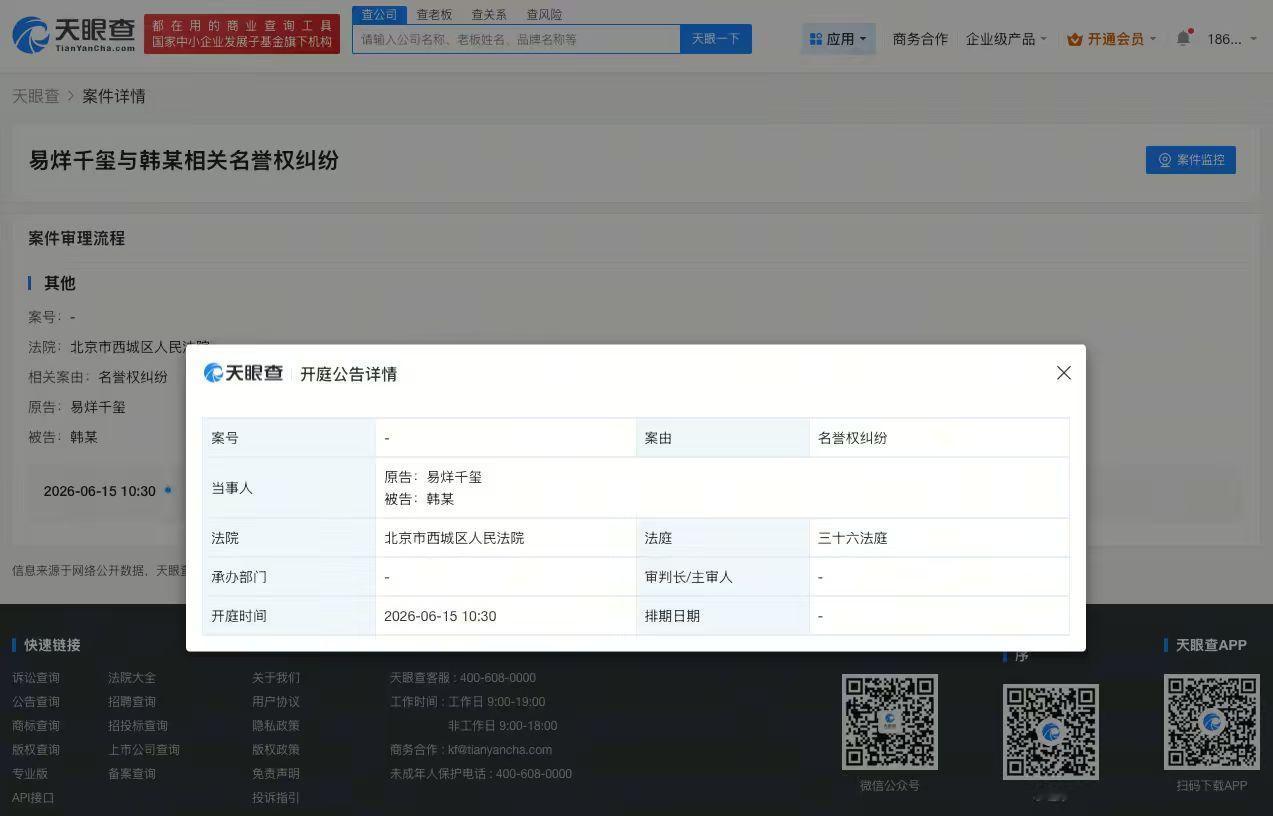This screenshot has width=1273, height=816.
Task: Open the 186... account dropdown
Action: 1232,39
